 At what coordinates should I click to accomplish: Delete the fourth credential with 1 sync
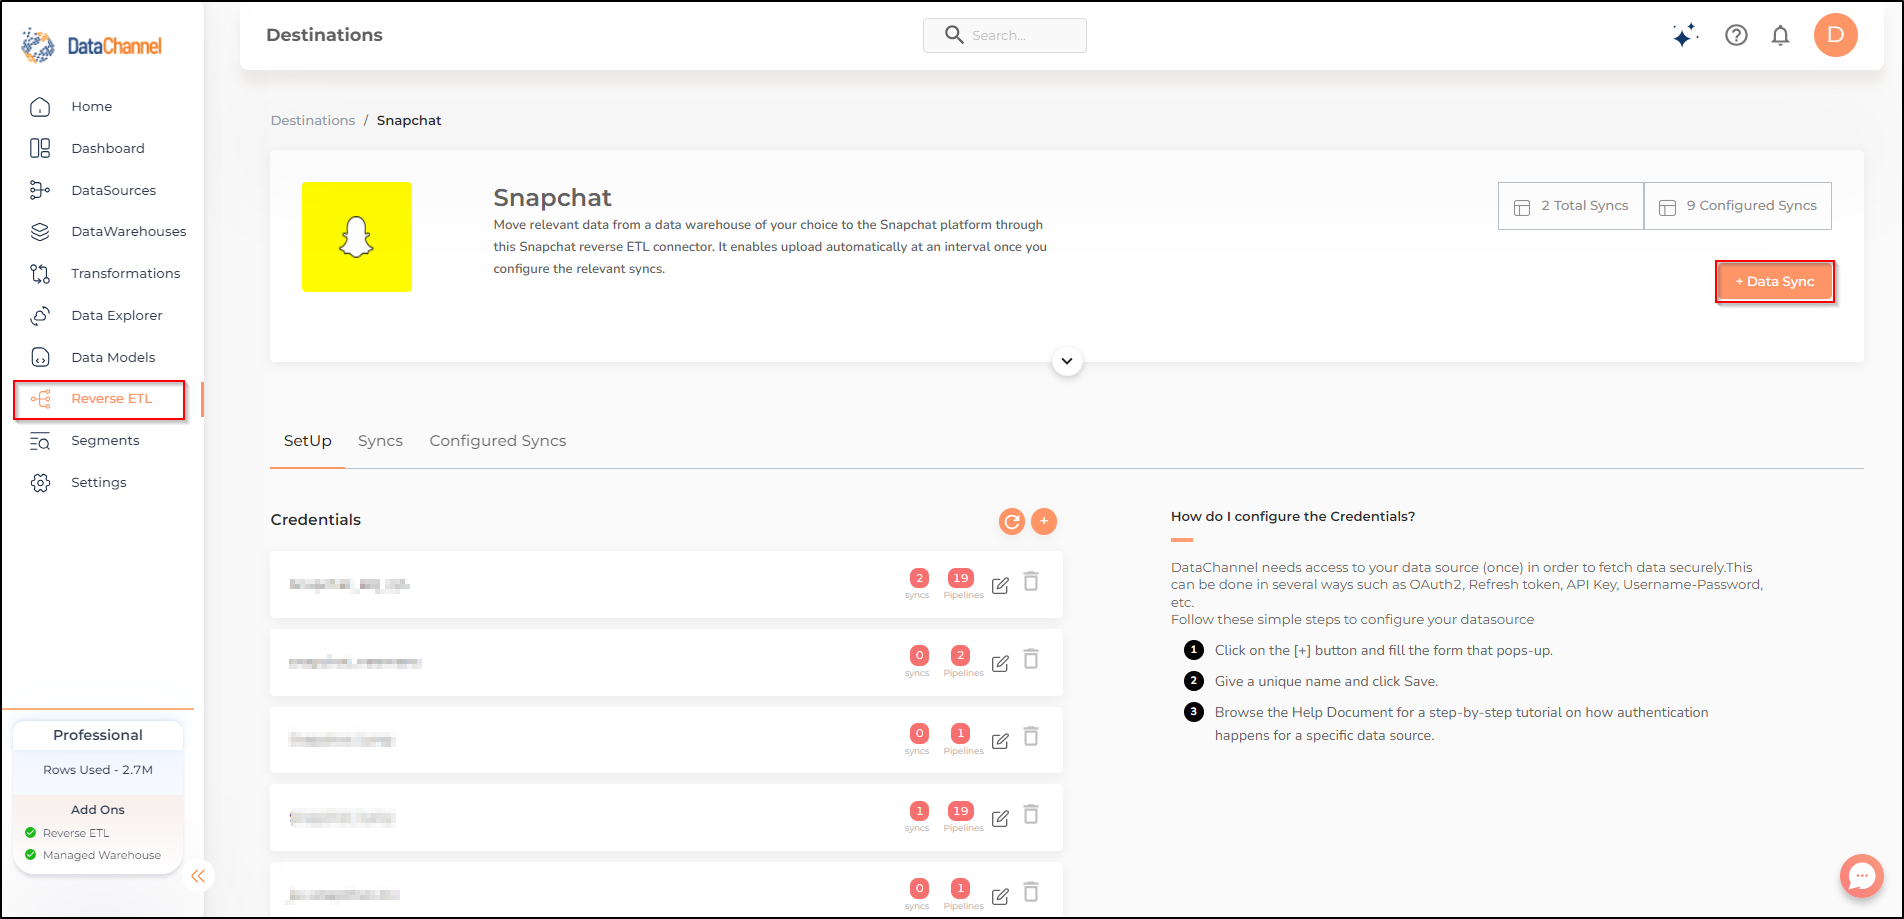click(x=1031, y=814)
